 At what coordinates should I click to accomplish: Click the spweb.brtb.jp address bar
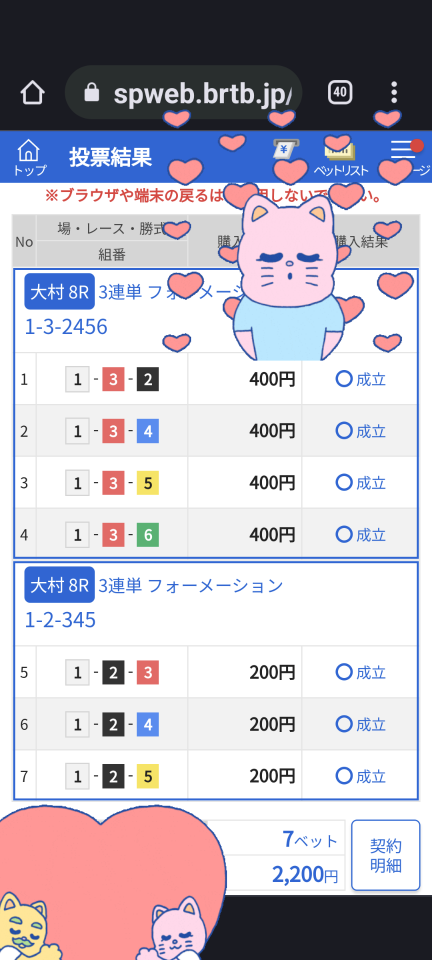coord(184,92)
